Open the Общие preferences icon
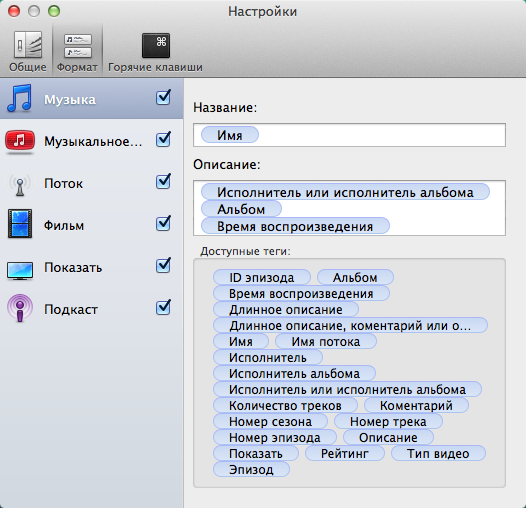The height and width of the screenshot is (508, 526). click(x=28, y=45)
